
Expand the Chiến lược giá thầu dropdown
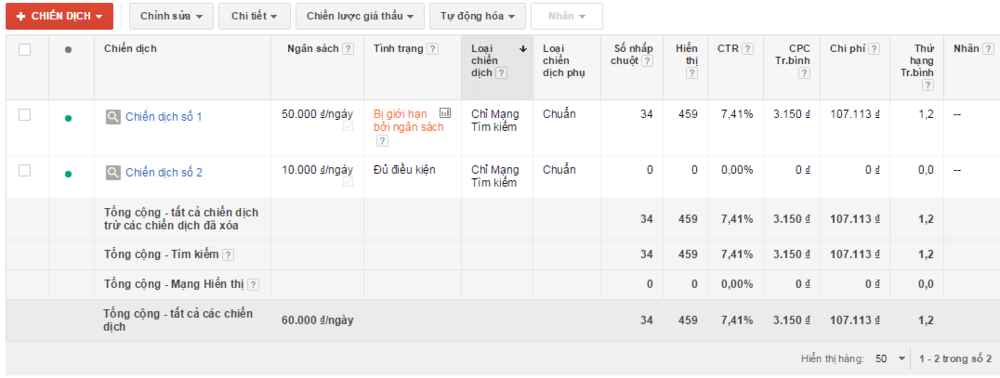point(360,16)
